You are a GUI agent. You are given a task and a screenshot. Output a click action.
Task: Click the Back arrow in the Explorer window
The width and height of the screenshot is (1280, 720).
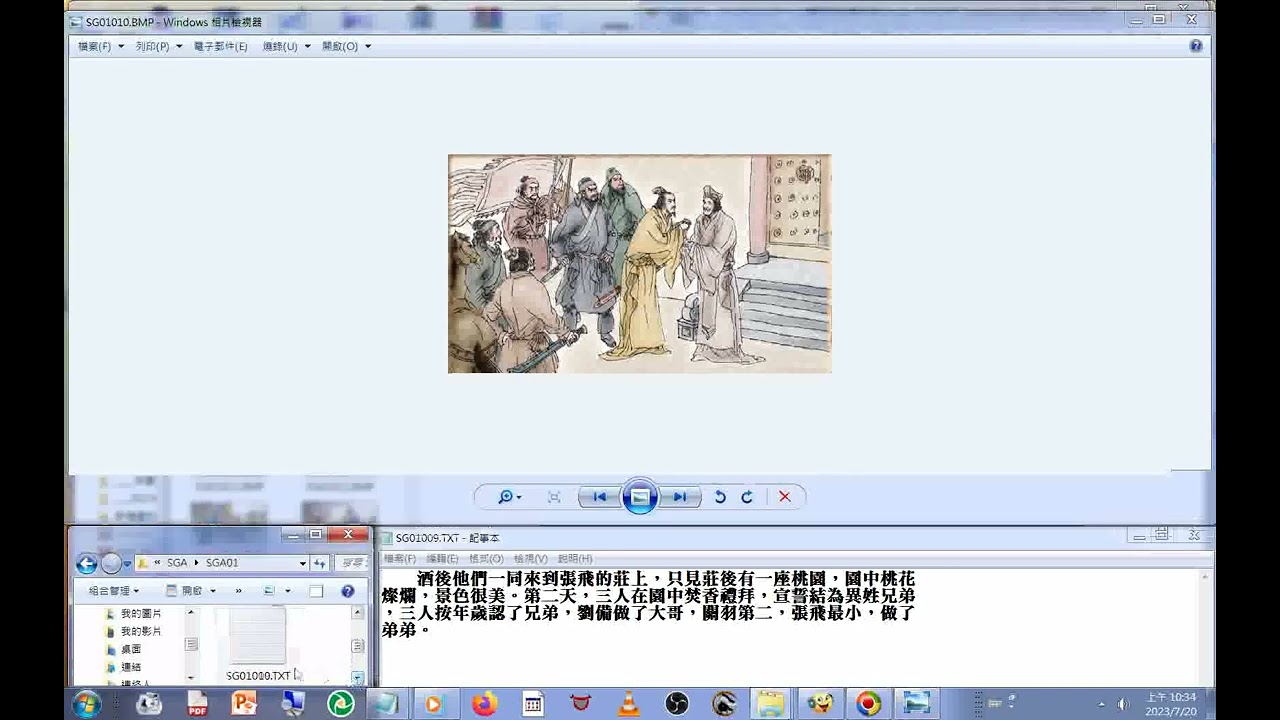pos(86,563)
